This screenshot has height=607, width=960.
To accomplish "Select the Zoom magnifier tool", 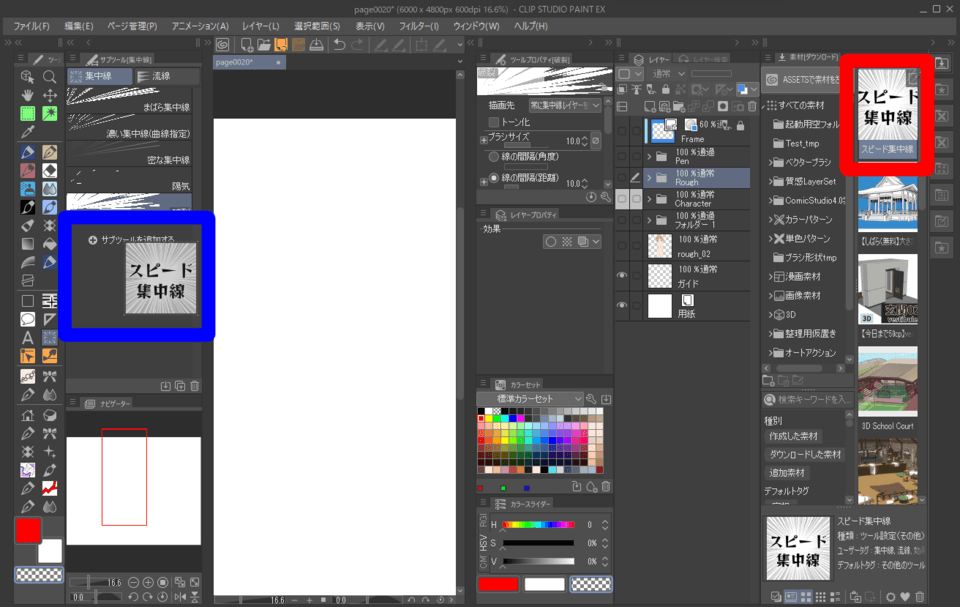I will pos(50,77).
